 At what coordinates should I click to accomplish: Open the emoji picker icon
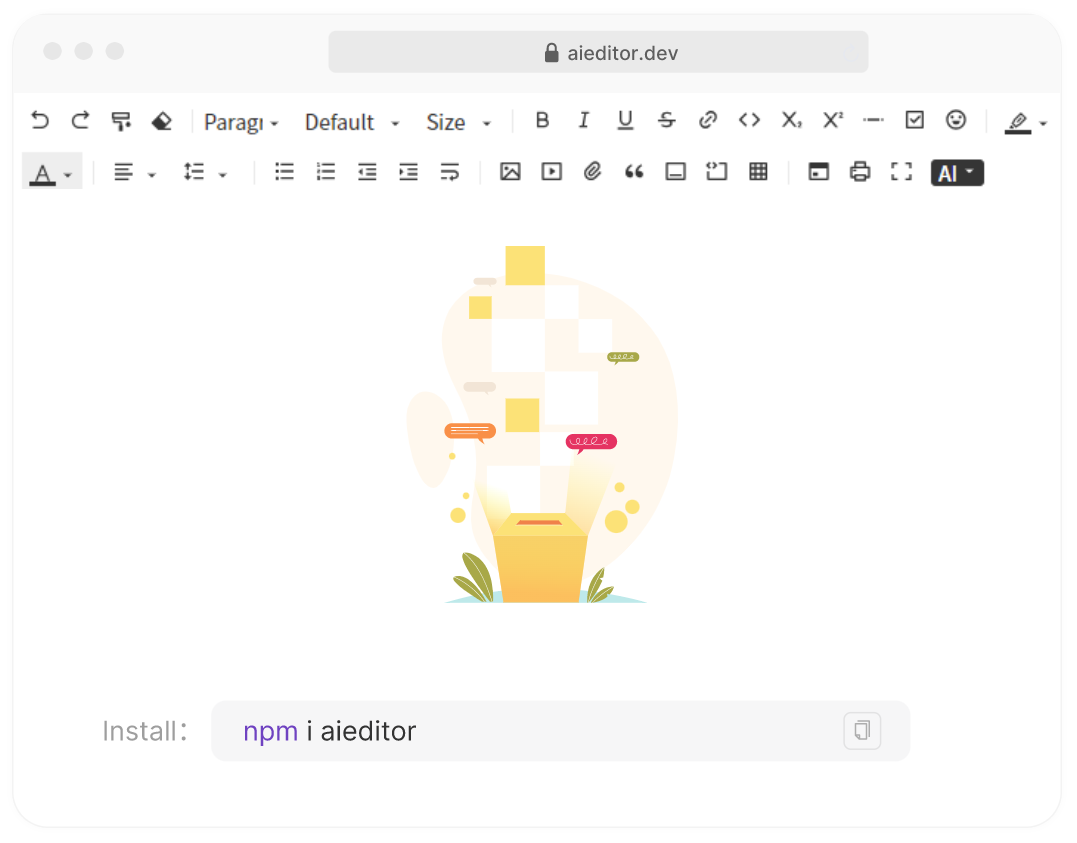pyautogui.click(x=956, y=120)
